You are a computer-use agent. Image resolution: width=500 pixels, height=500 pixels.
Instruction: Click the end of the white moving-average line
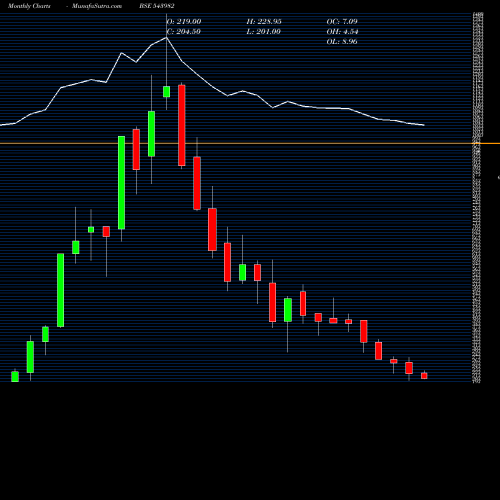click(x=424, y=125)
